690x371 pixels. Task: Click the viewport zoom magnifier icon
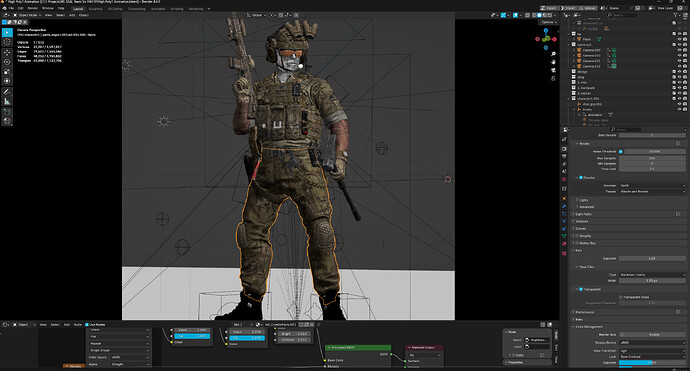(553, 54)
